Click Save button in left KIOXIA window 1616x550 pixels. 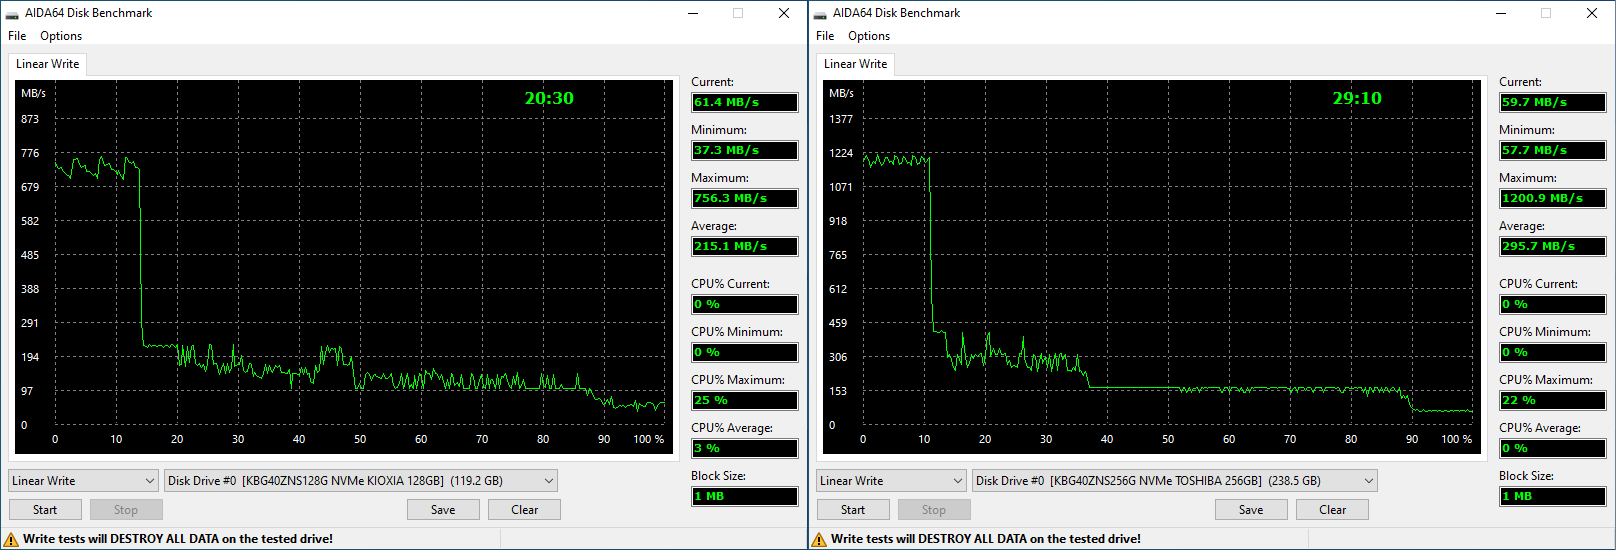pyautogui.click(x=443, y=510)
